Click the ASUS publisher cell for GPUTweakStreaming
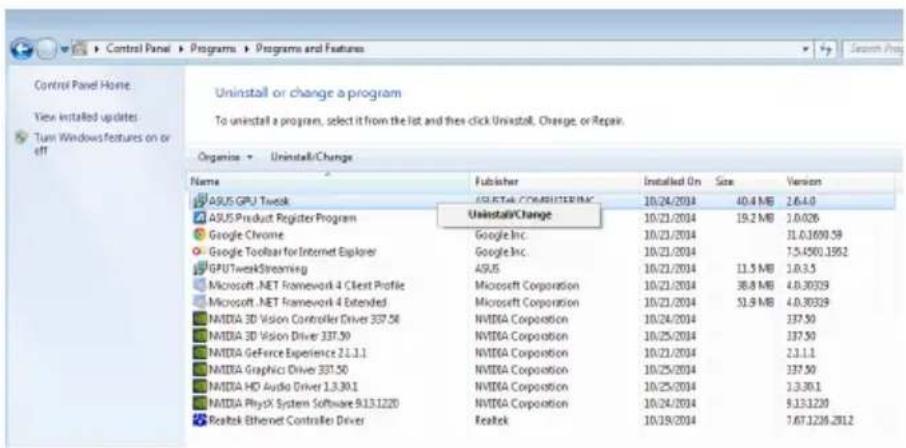The width and height of the screenshot is (906, 448). coord(487,269)
